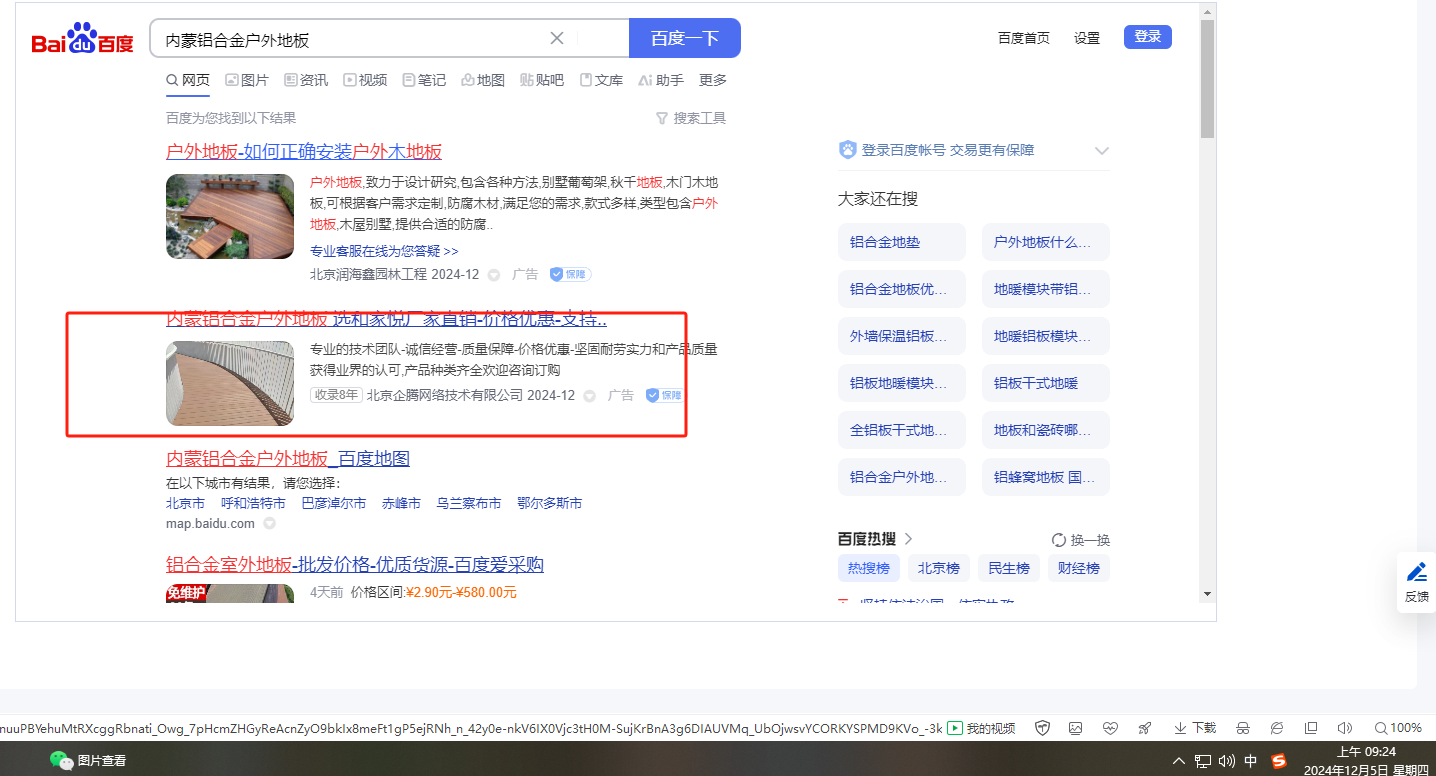
Task: Select the 北京榜 hot search tab
Action: tap(938, 568)
